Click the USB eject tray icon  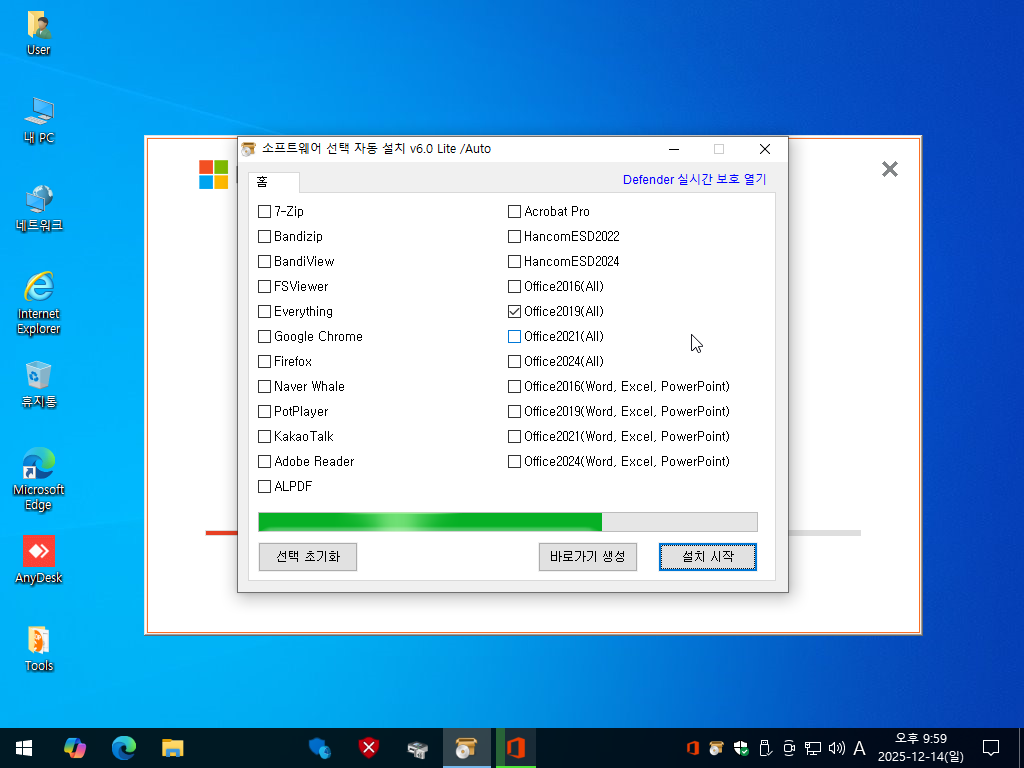pos(765,748)
